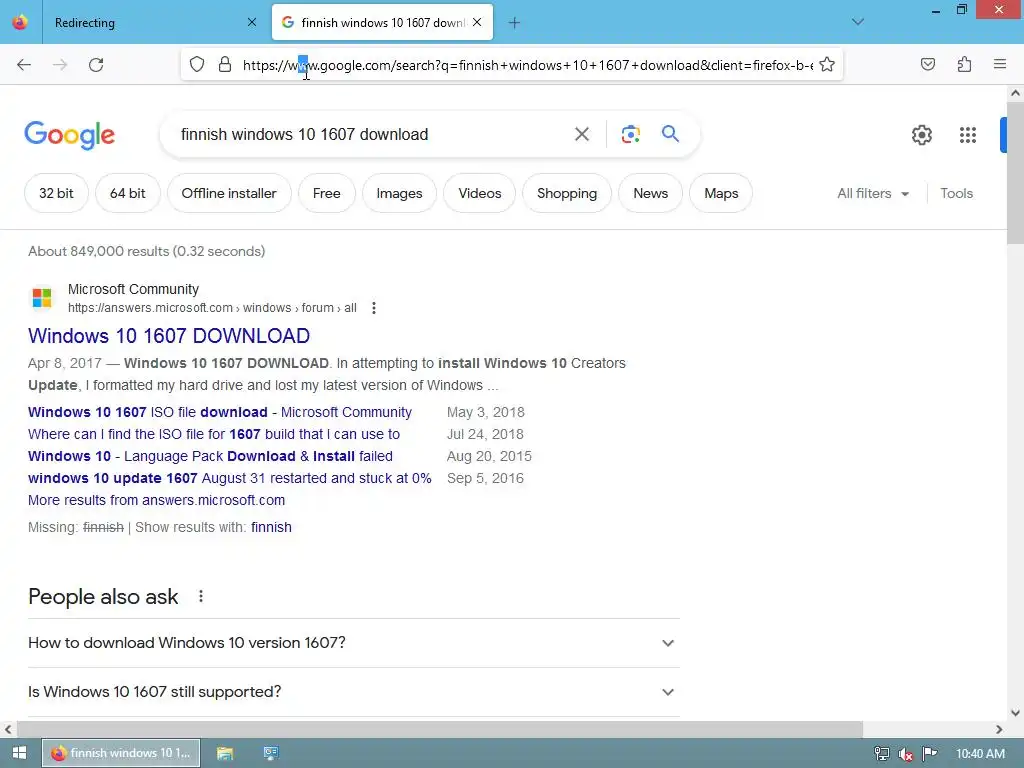The image size is (1024, 768).
Task: Select the Free filter chip
Action: pos(327,193)
